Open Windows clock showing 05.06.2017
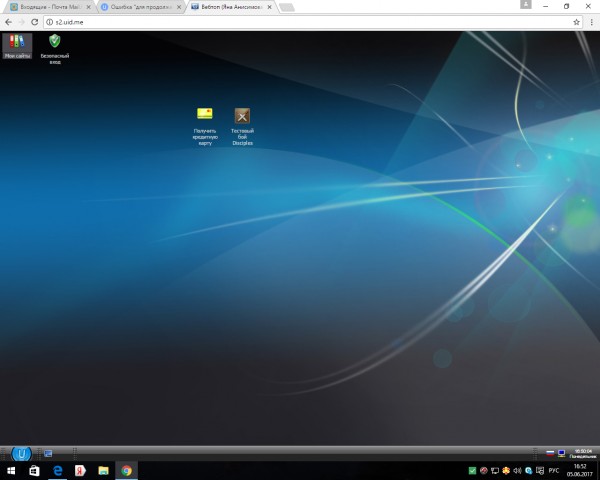 (x=580, y=470)
